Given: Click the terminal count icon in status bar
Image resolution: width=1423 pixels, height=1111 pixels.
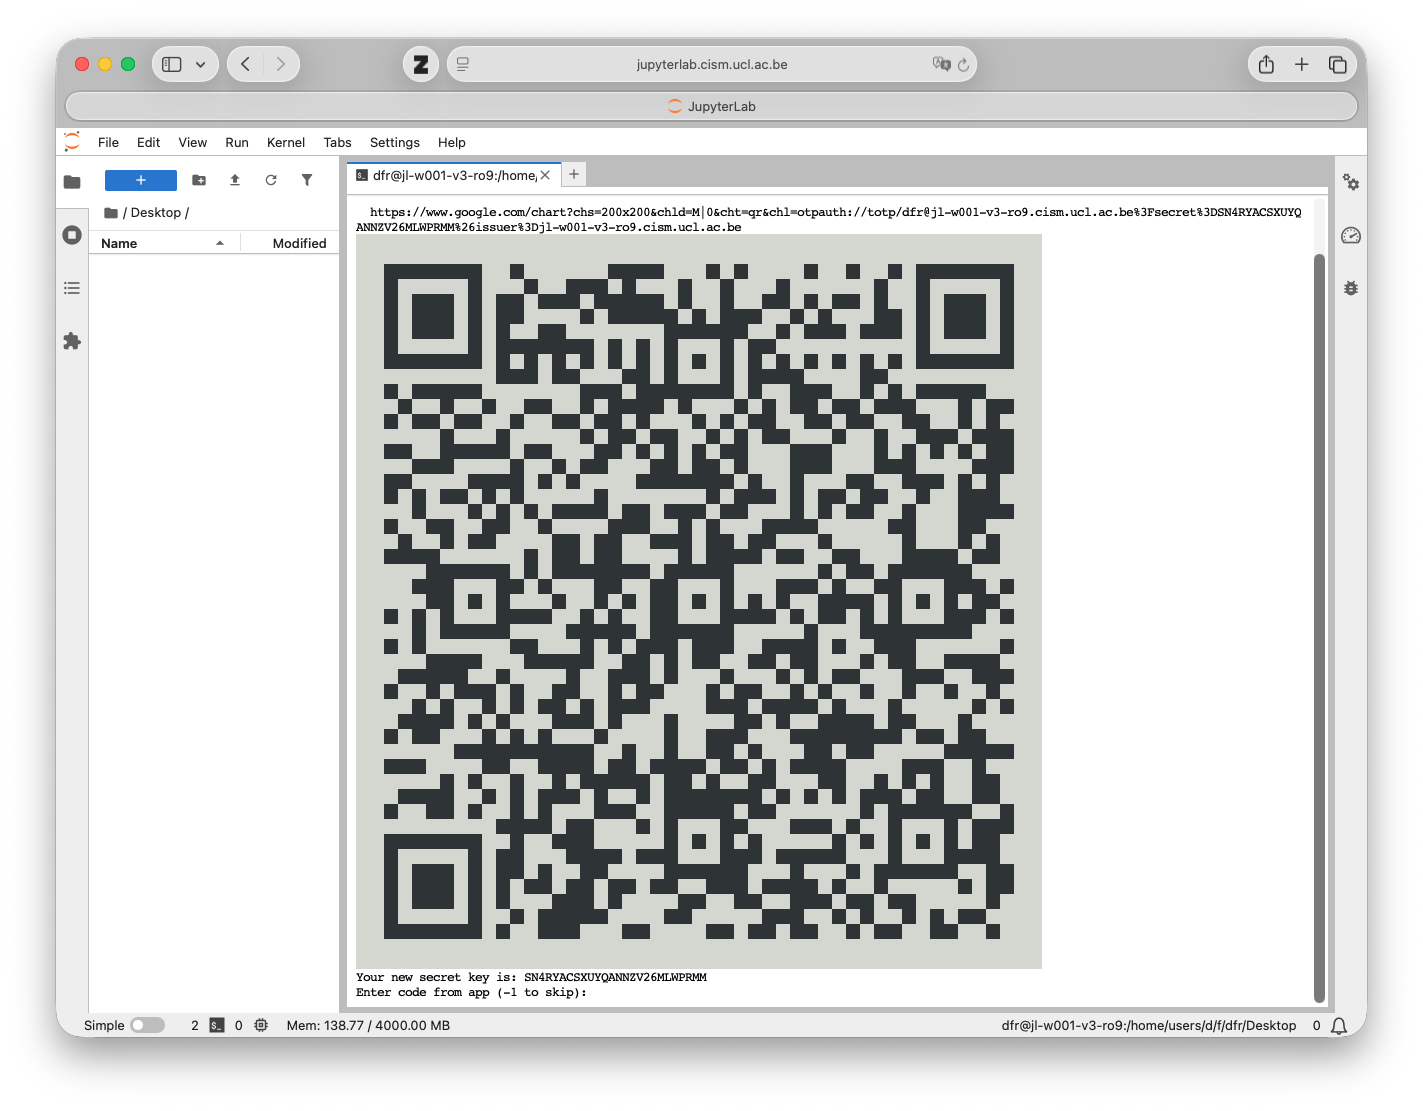Looking at the screenshot, I should (x=217, y=1025).
